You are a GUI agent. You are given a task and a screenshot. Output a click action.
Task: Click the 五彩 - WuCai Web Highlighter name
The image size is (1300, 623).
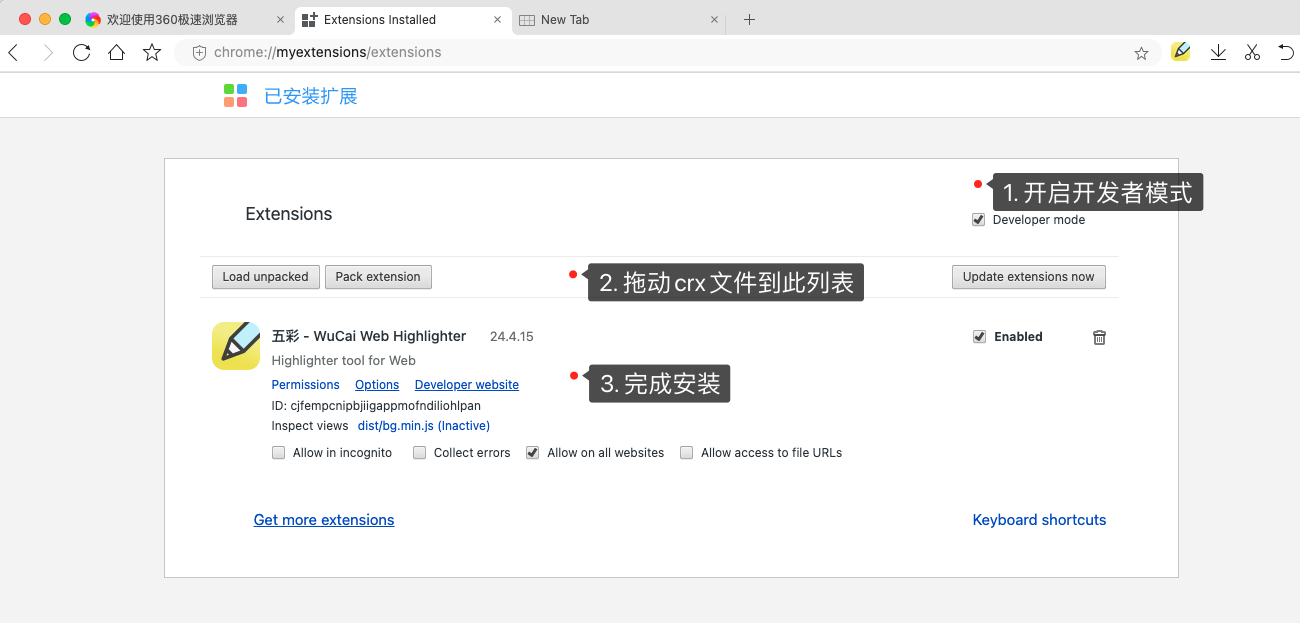click(x=369, y=336)
